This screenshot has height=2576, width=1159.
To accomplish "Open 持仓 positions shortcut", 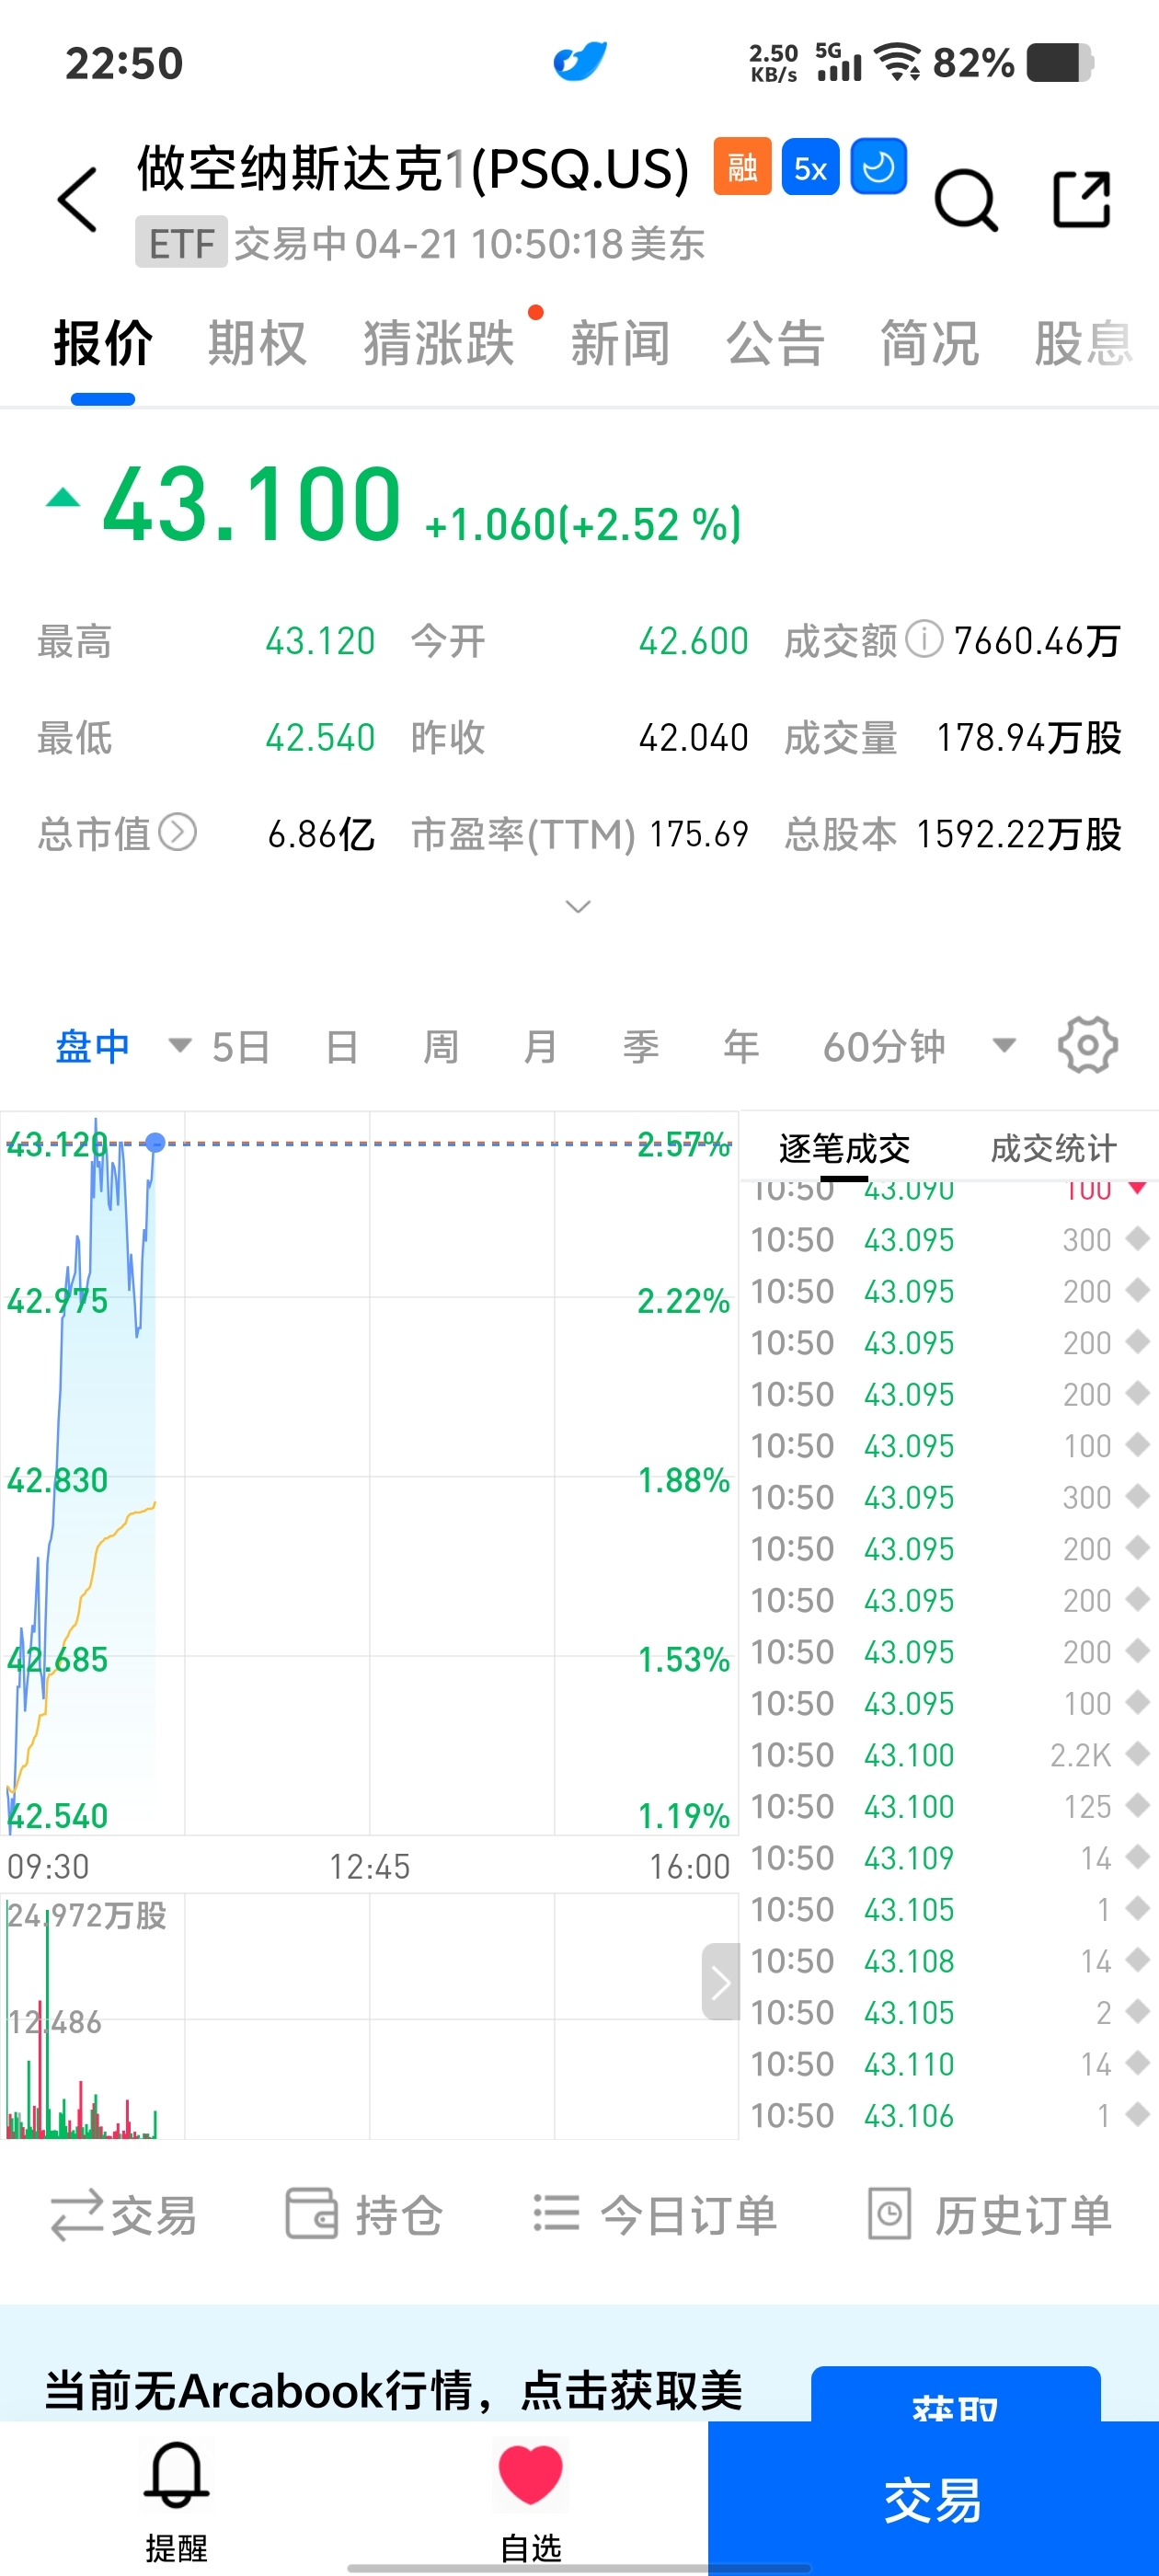I will coord(364,2214).
